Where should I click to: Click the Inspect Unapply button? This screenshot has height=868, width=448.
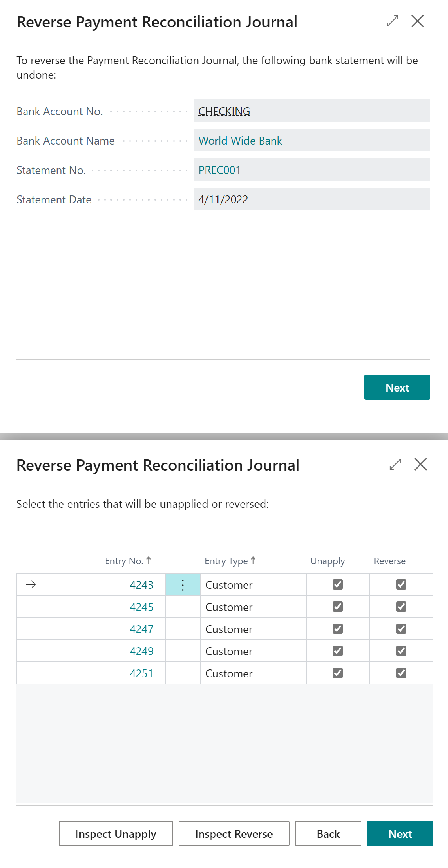[x=116, y=834]
